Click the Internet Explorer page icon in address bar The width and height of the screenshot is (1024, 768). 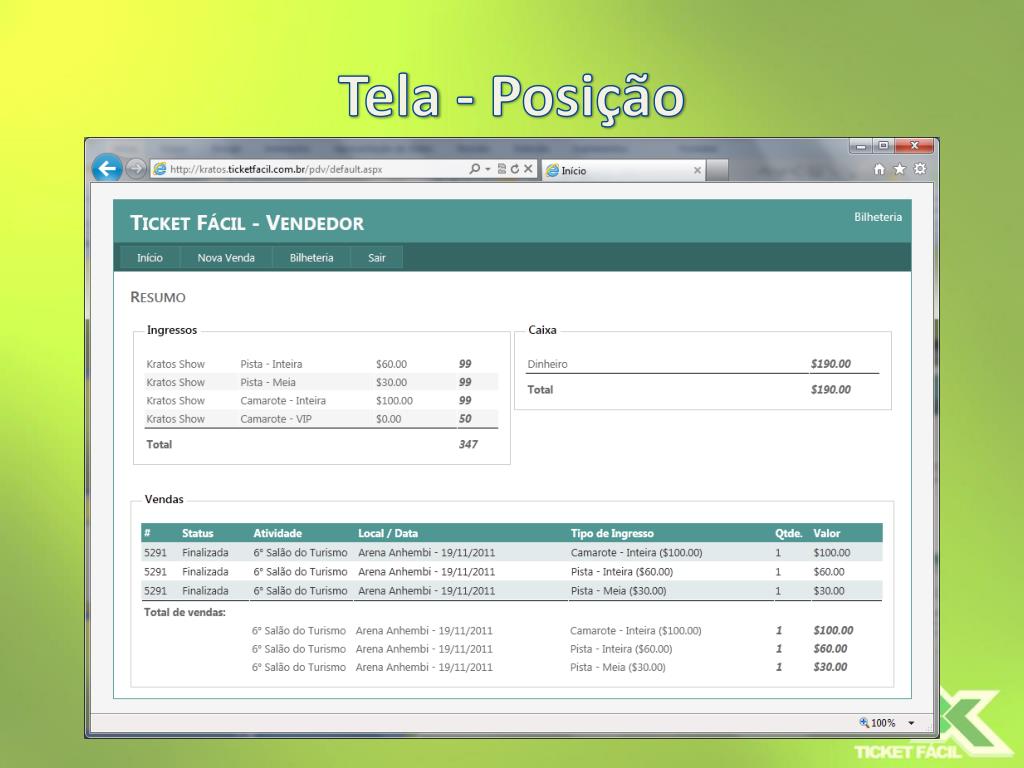[x=159, y=169]
